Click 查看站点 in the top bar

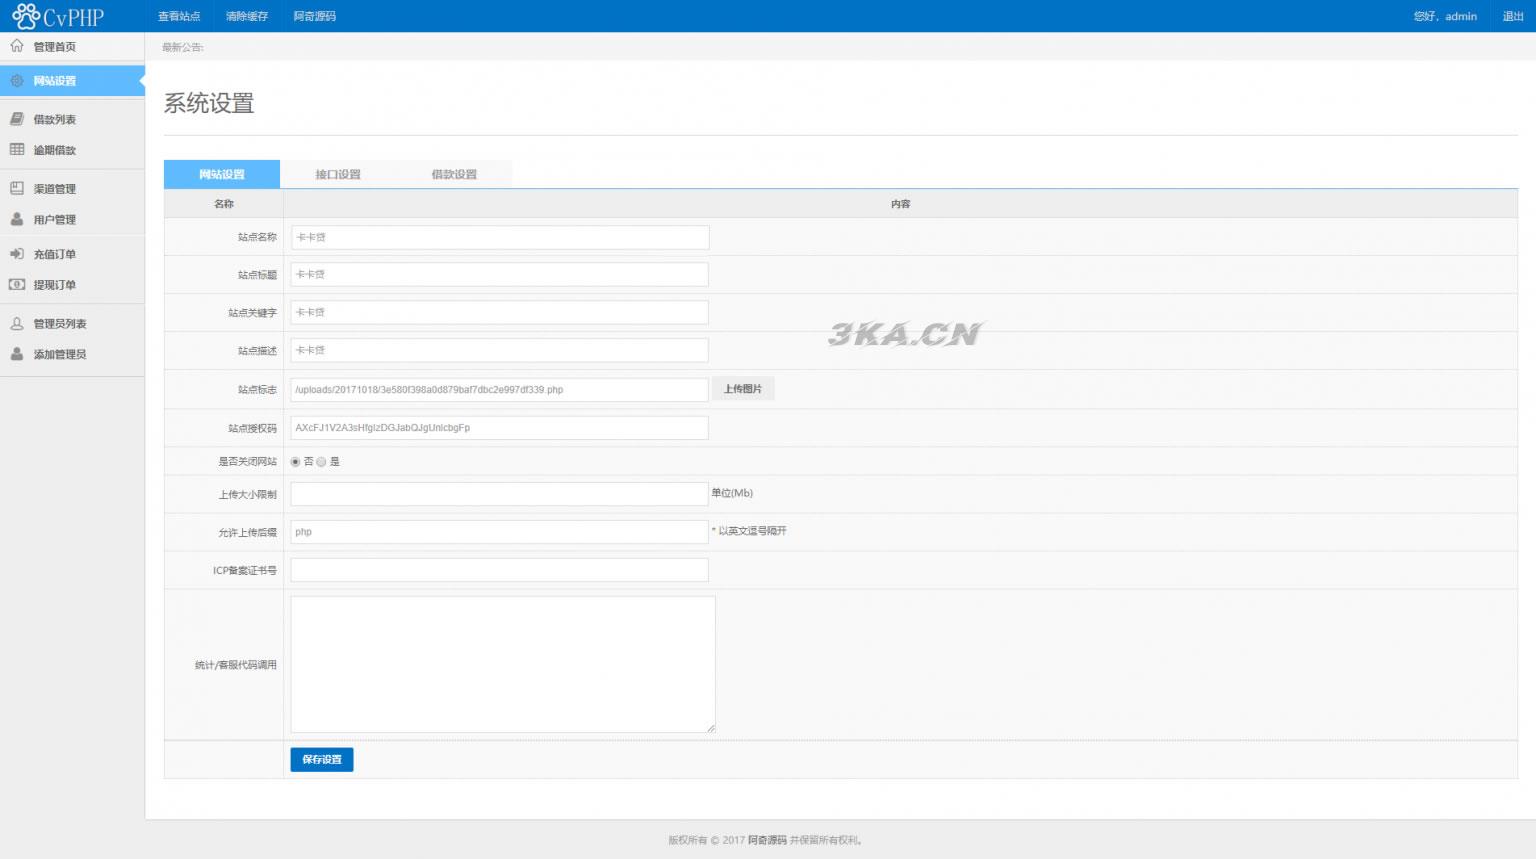pos(179,16)
